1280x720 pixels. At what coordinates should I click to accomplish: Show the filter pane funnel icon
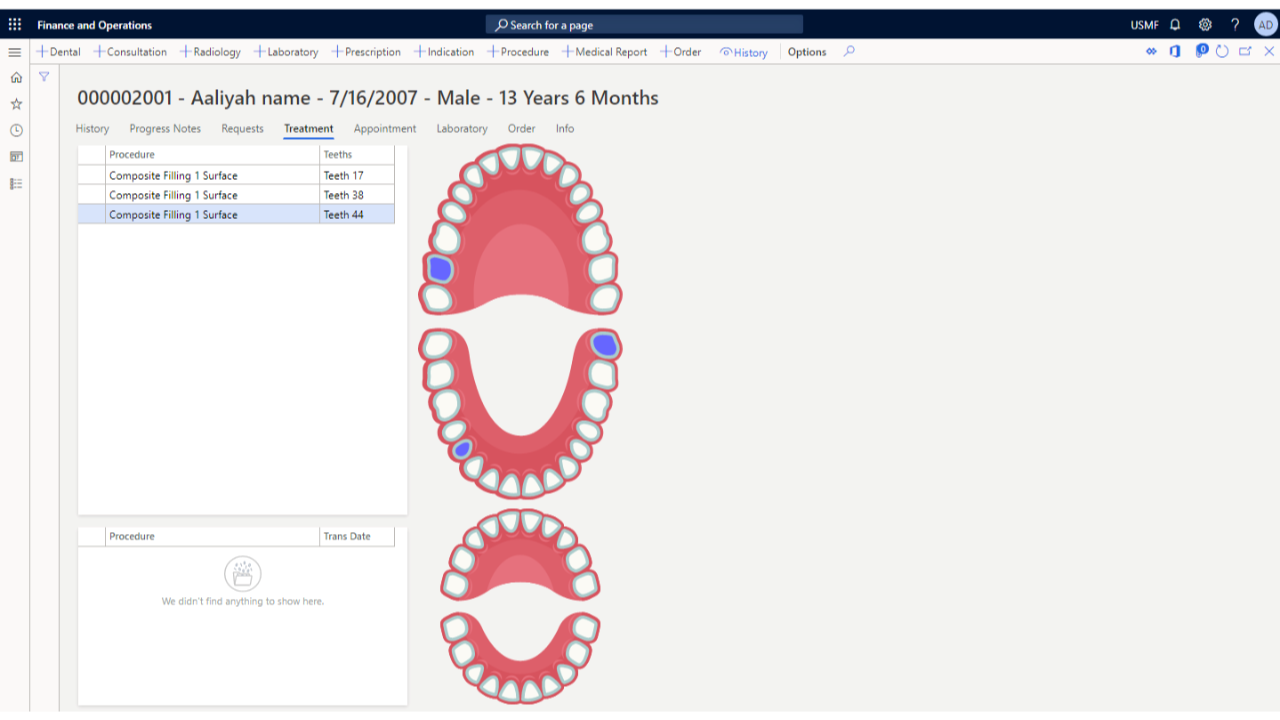[x=44, y=76]
